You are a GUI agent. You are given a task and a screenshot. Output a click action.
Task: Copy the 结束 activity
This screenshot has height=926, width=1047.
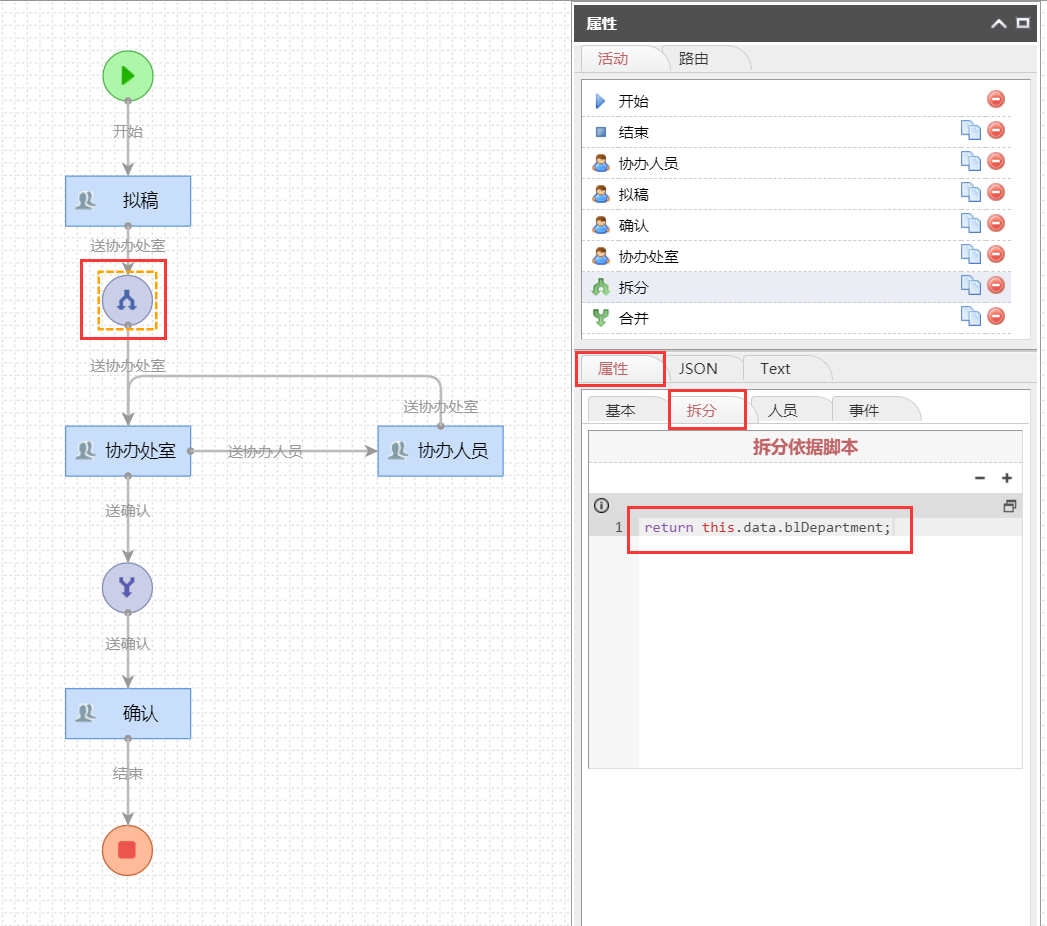click(x=970, y=130)
